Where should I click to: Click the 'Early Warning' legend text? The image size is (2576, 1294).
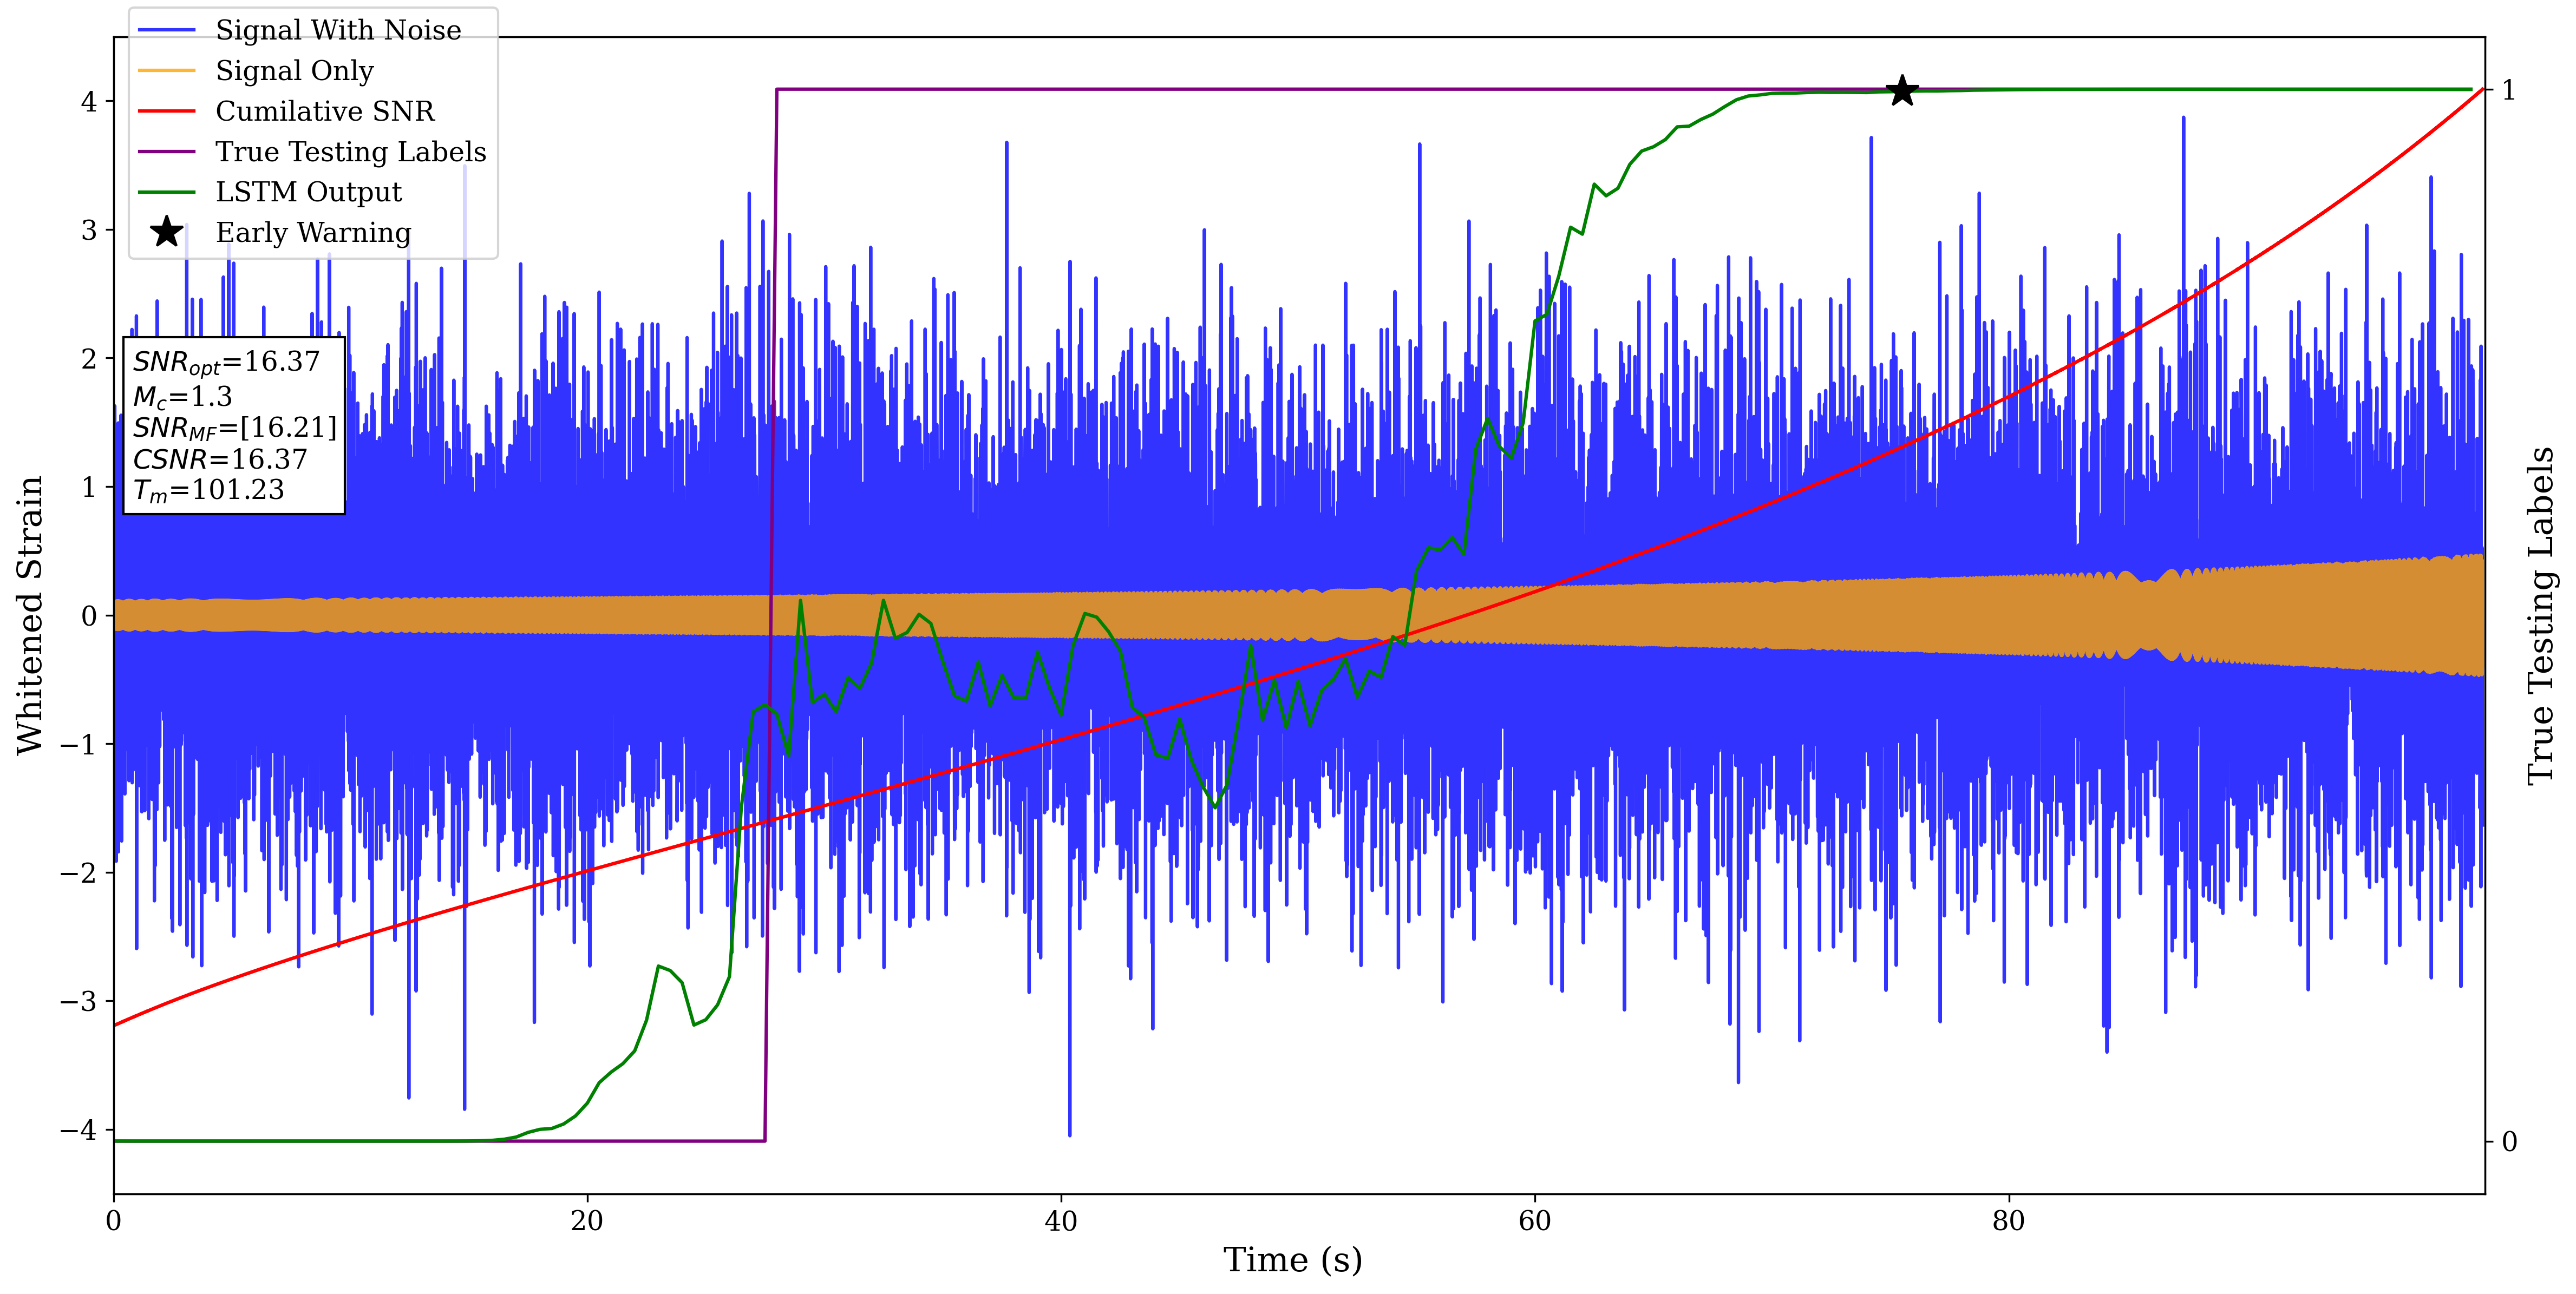pos(313,233)
